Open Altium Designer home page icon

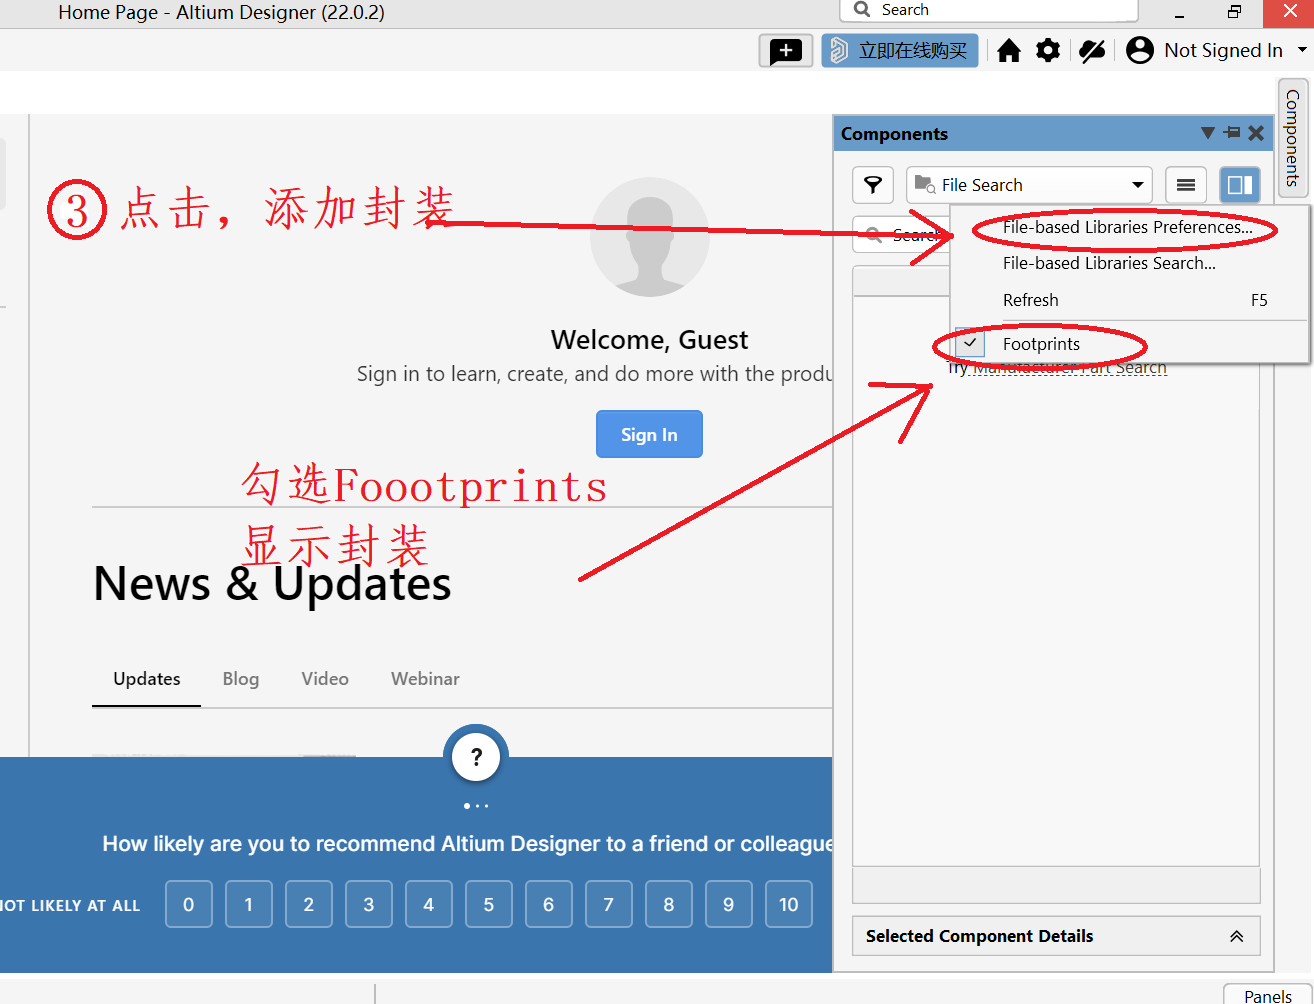pyautogui.click(x=1009, y=49)
